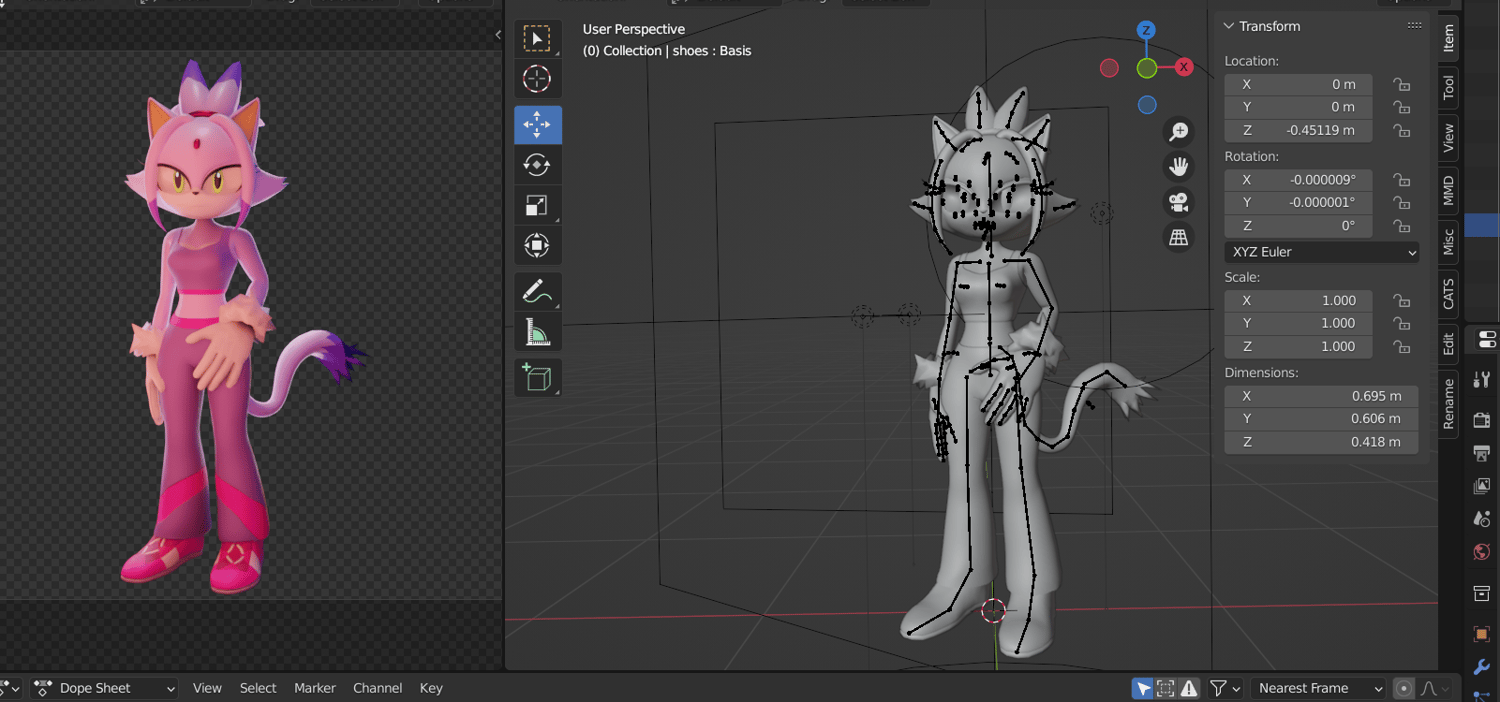Switch to the CATS sidebar tab
This screenshot has width=1500, height=702.
coord(1448,294)
